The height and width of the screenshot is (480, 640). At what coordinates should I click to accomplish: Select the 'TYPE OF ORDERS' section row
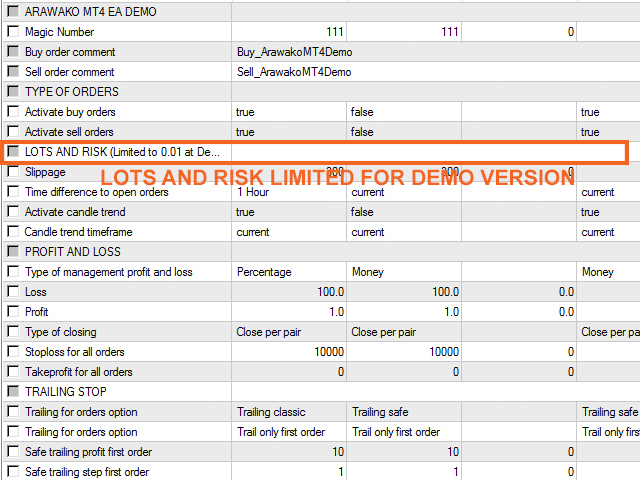coord(321,92)
